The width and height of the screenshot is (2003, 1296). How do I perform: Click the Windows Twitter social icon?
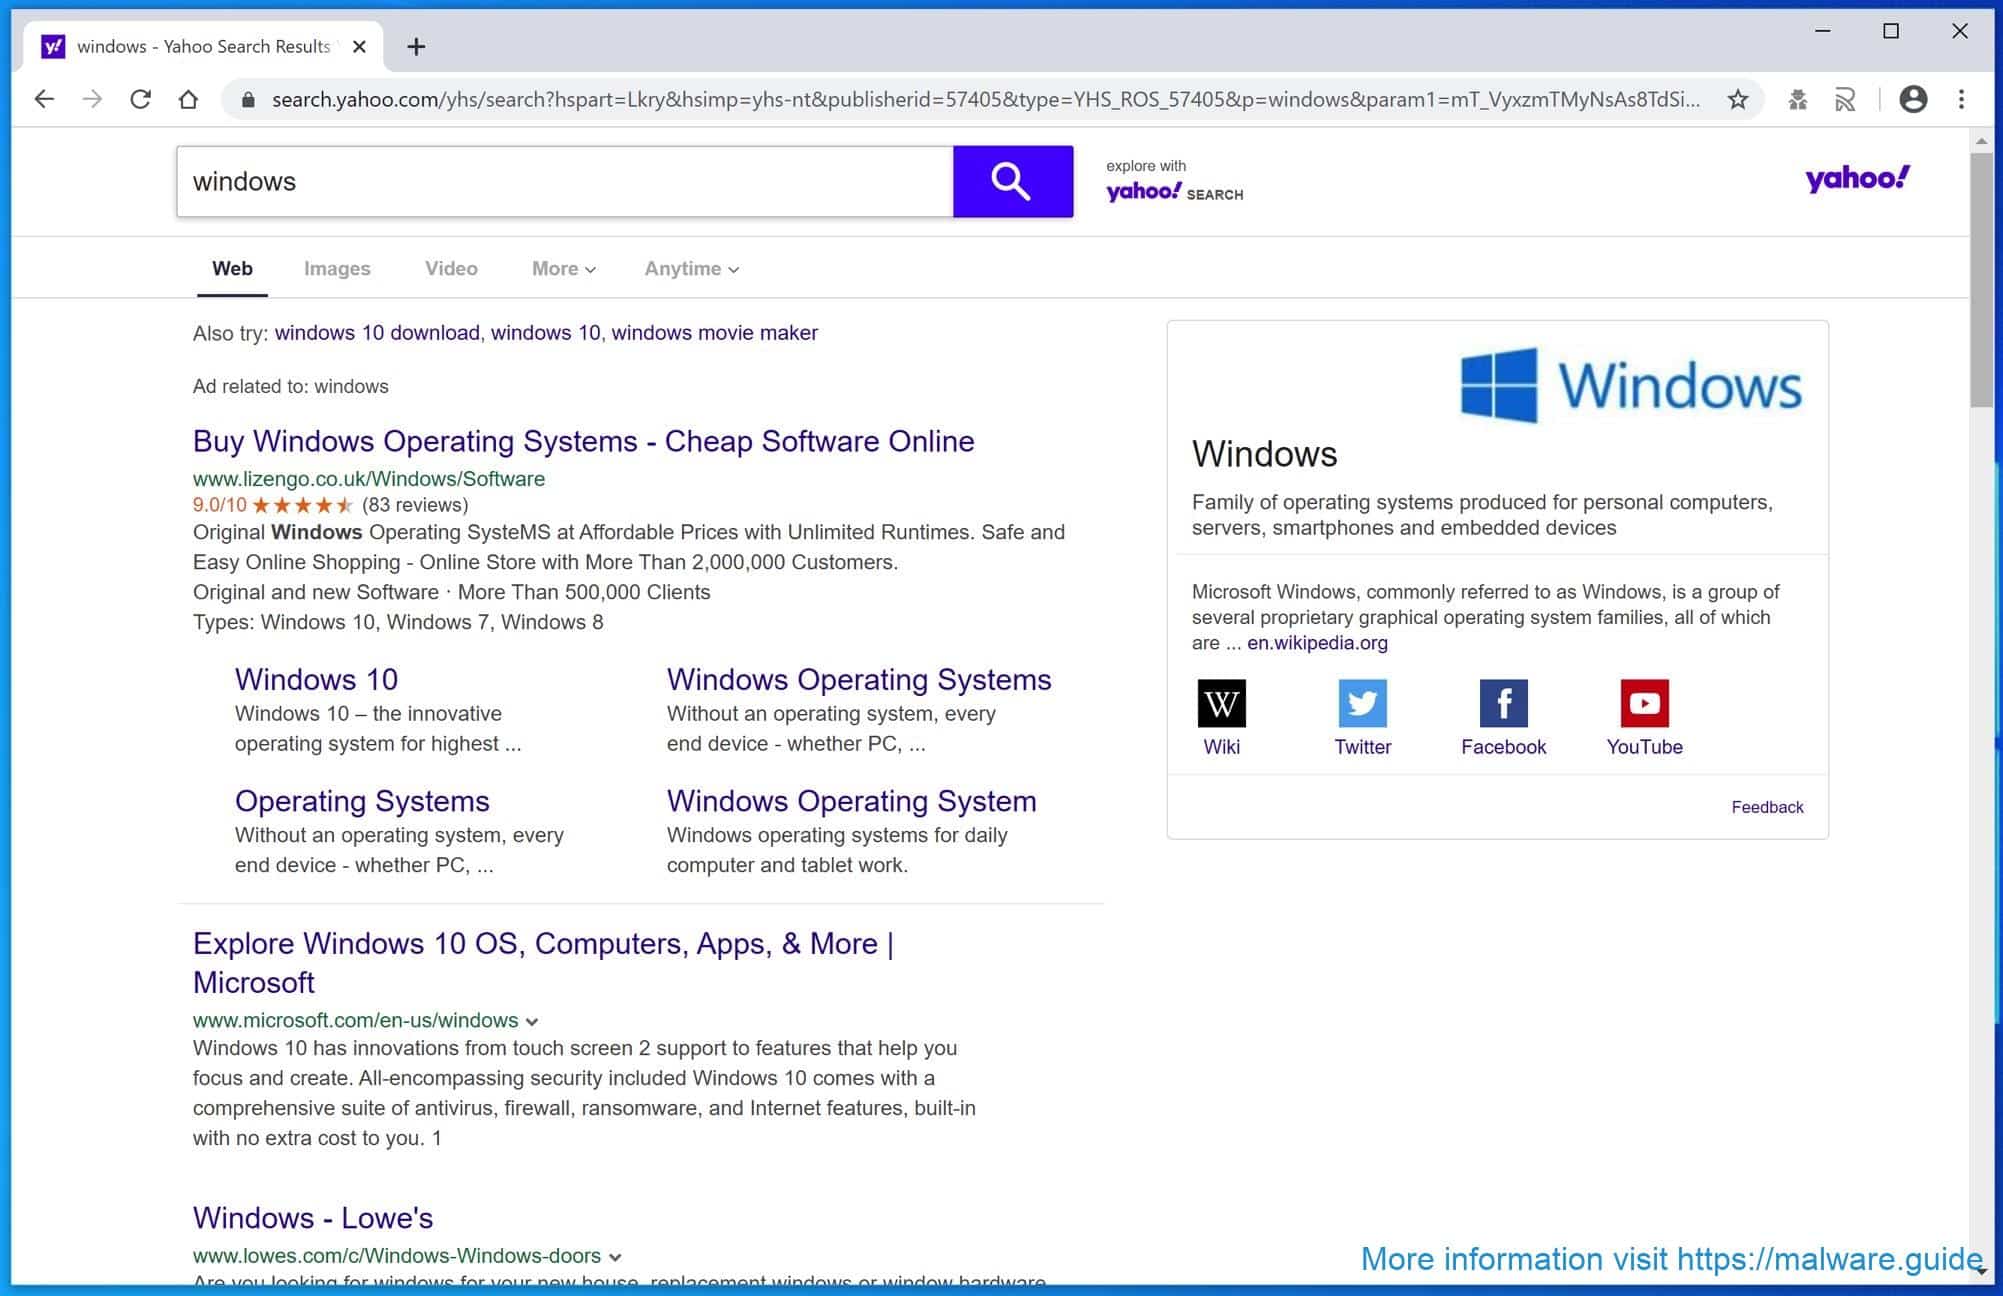coord(1364,703)
